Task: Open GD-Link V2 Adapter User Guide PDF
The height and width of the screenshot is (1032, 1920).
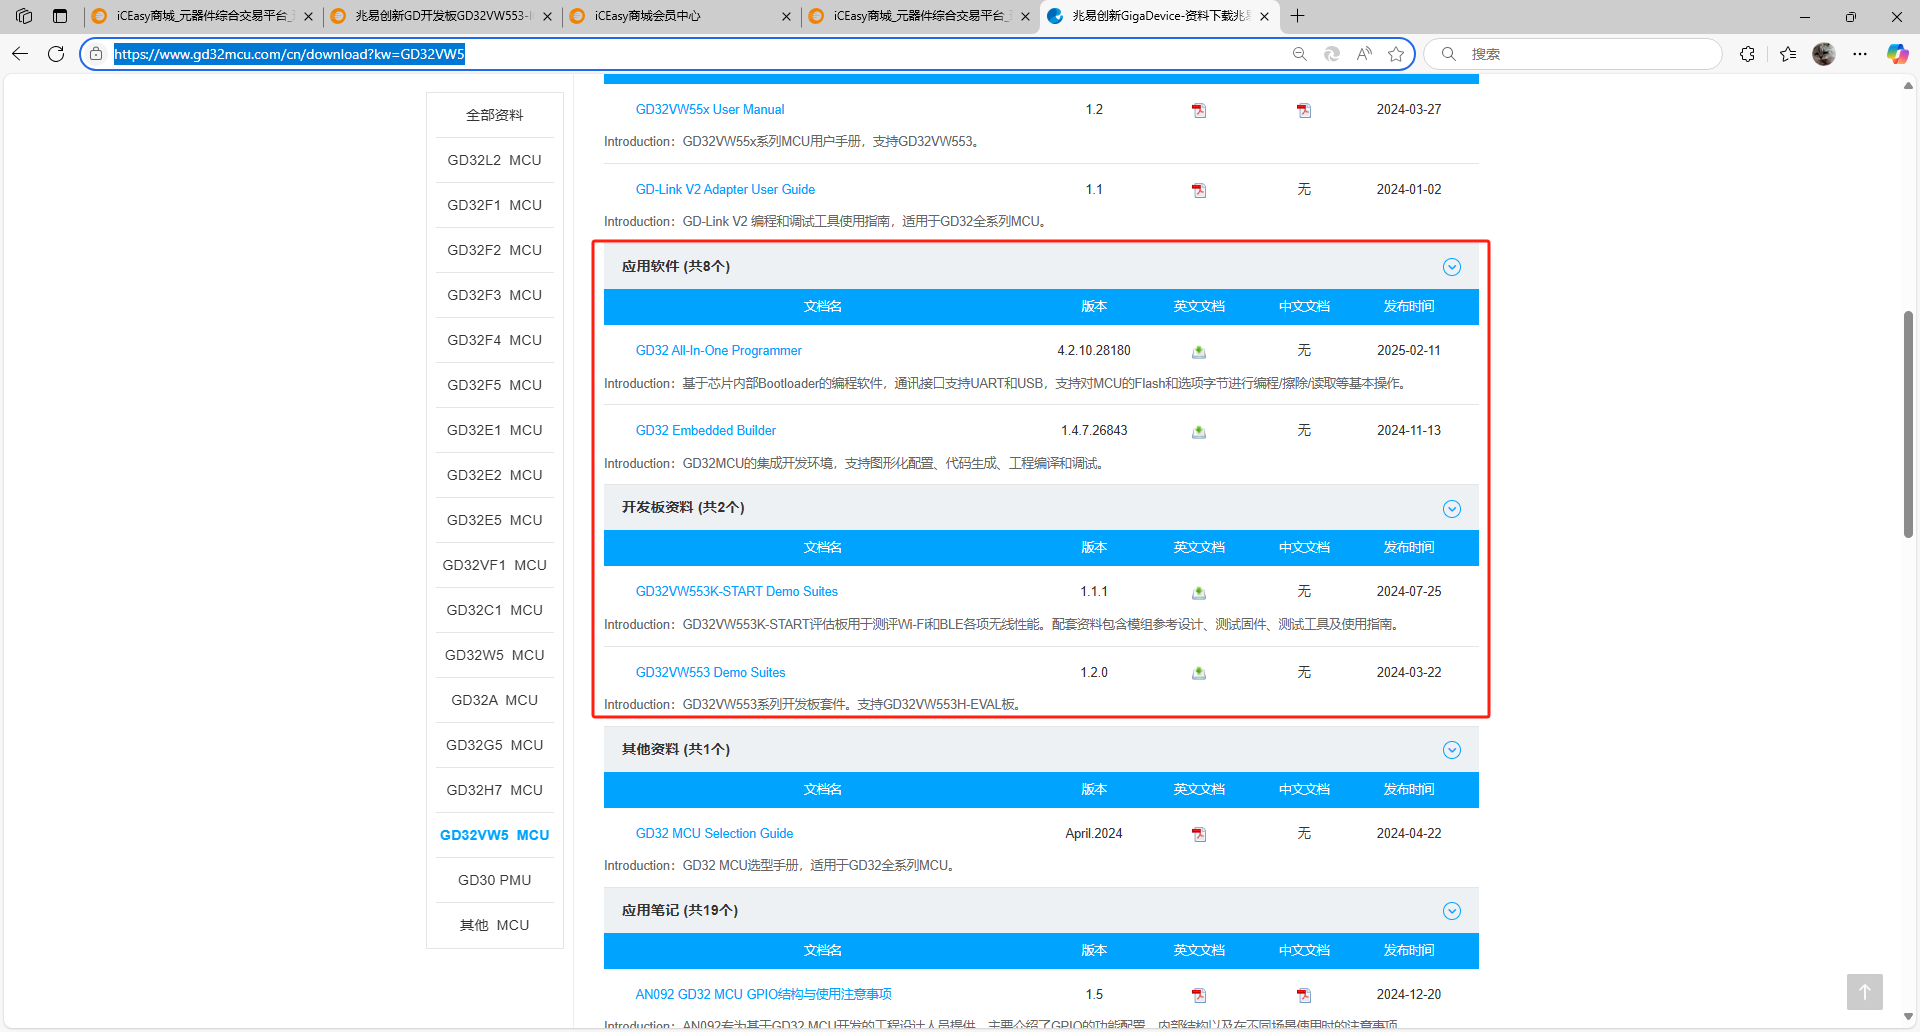Action: click(1198, 190)
